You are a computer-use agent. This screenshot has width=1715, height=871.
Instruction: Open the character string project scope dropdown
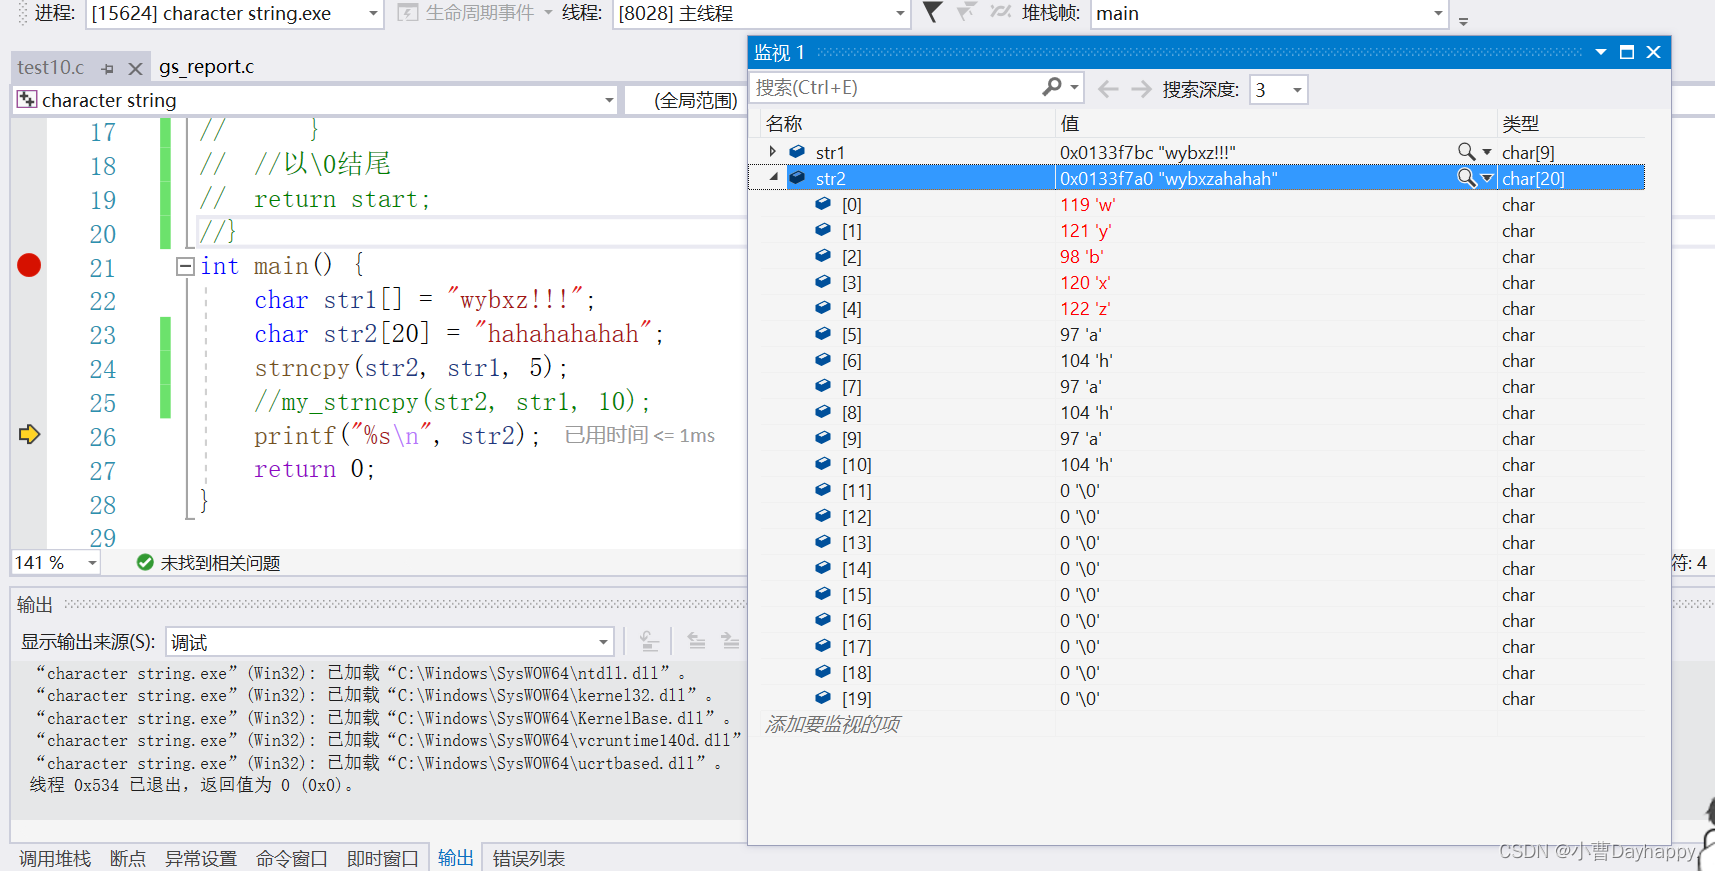(315, 100)
